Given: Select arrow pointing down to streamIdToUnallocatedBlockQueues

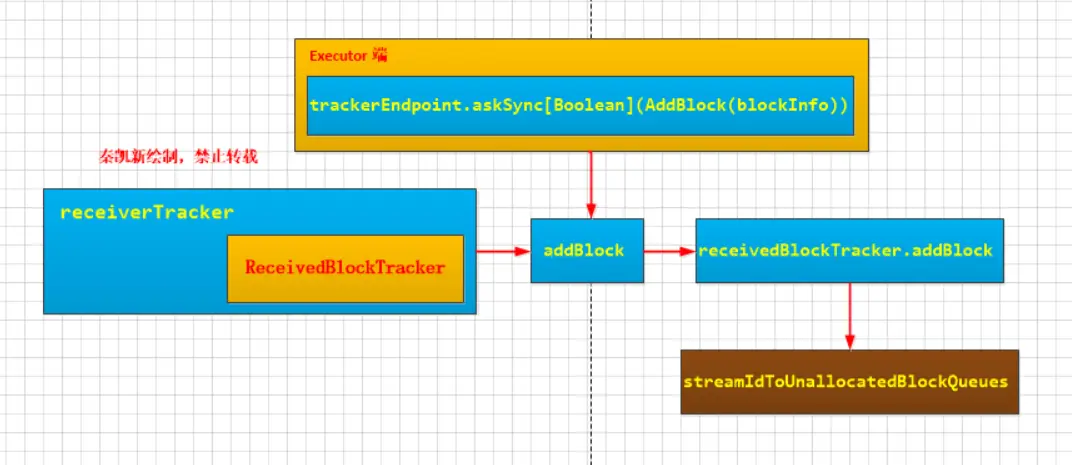Looking at the screenshot, I should click(850, 316).
